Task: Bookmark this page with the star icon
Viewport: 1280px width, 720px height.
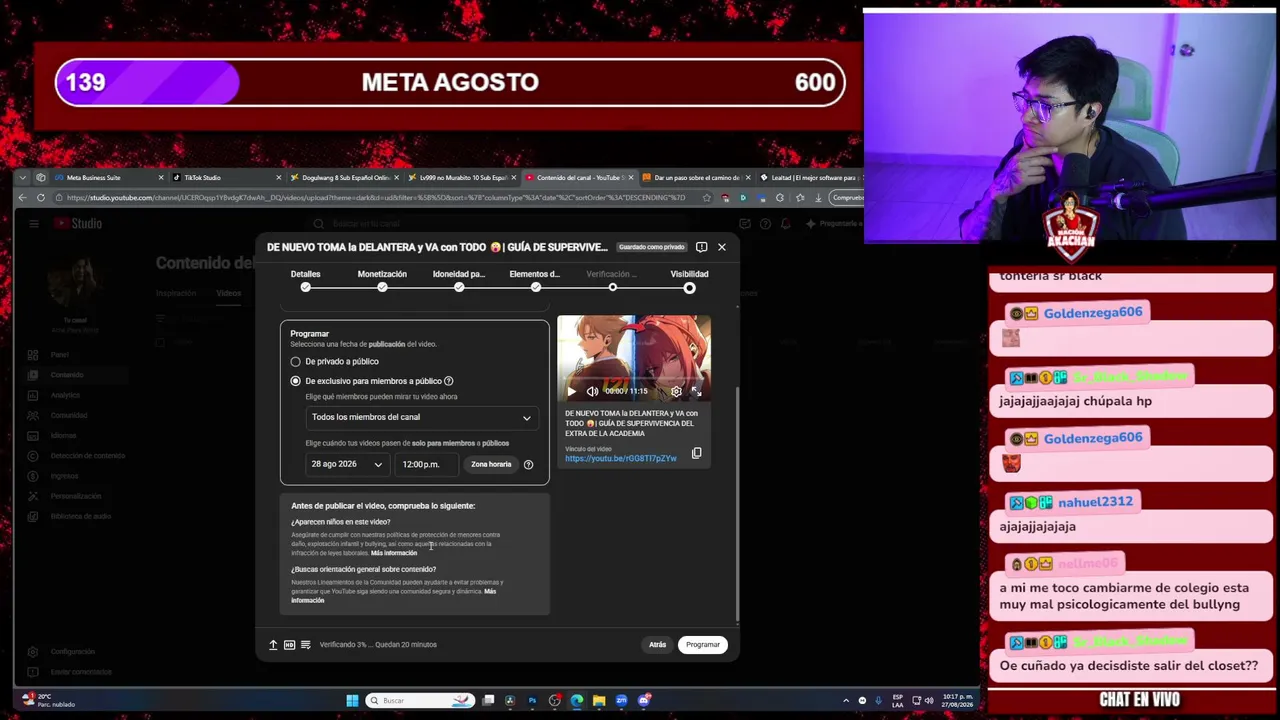Action: click(x=707, y=198)
